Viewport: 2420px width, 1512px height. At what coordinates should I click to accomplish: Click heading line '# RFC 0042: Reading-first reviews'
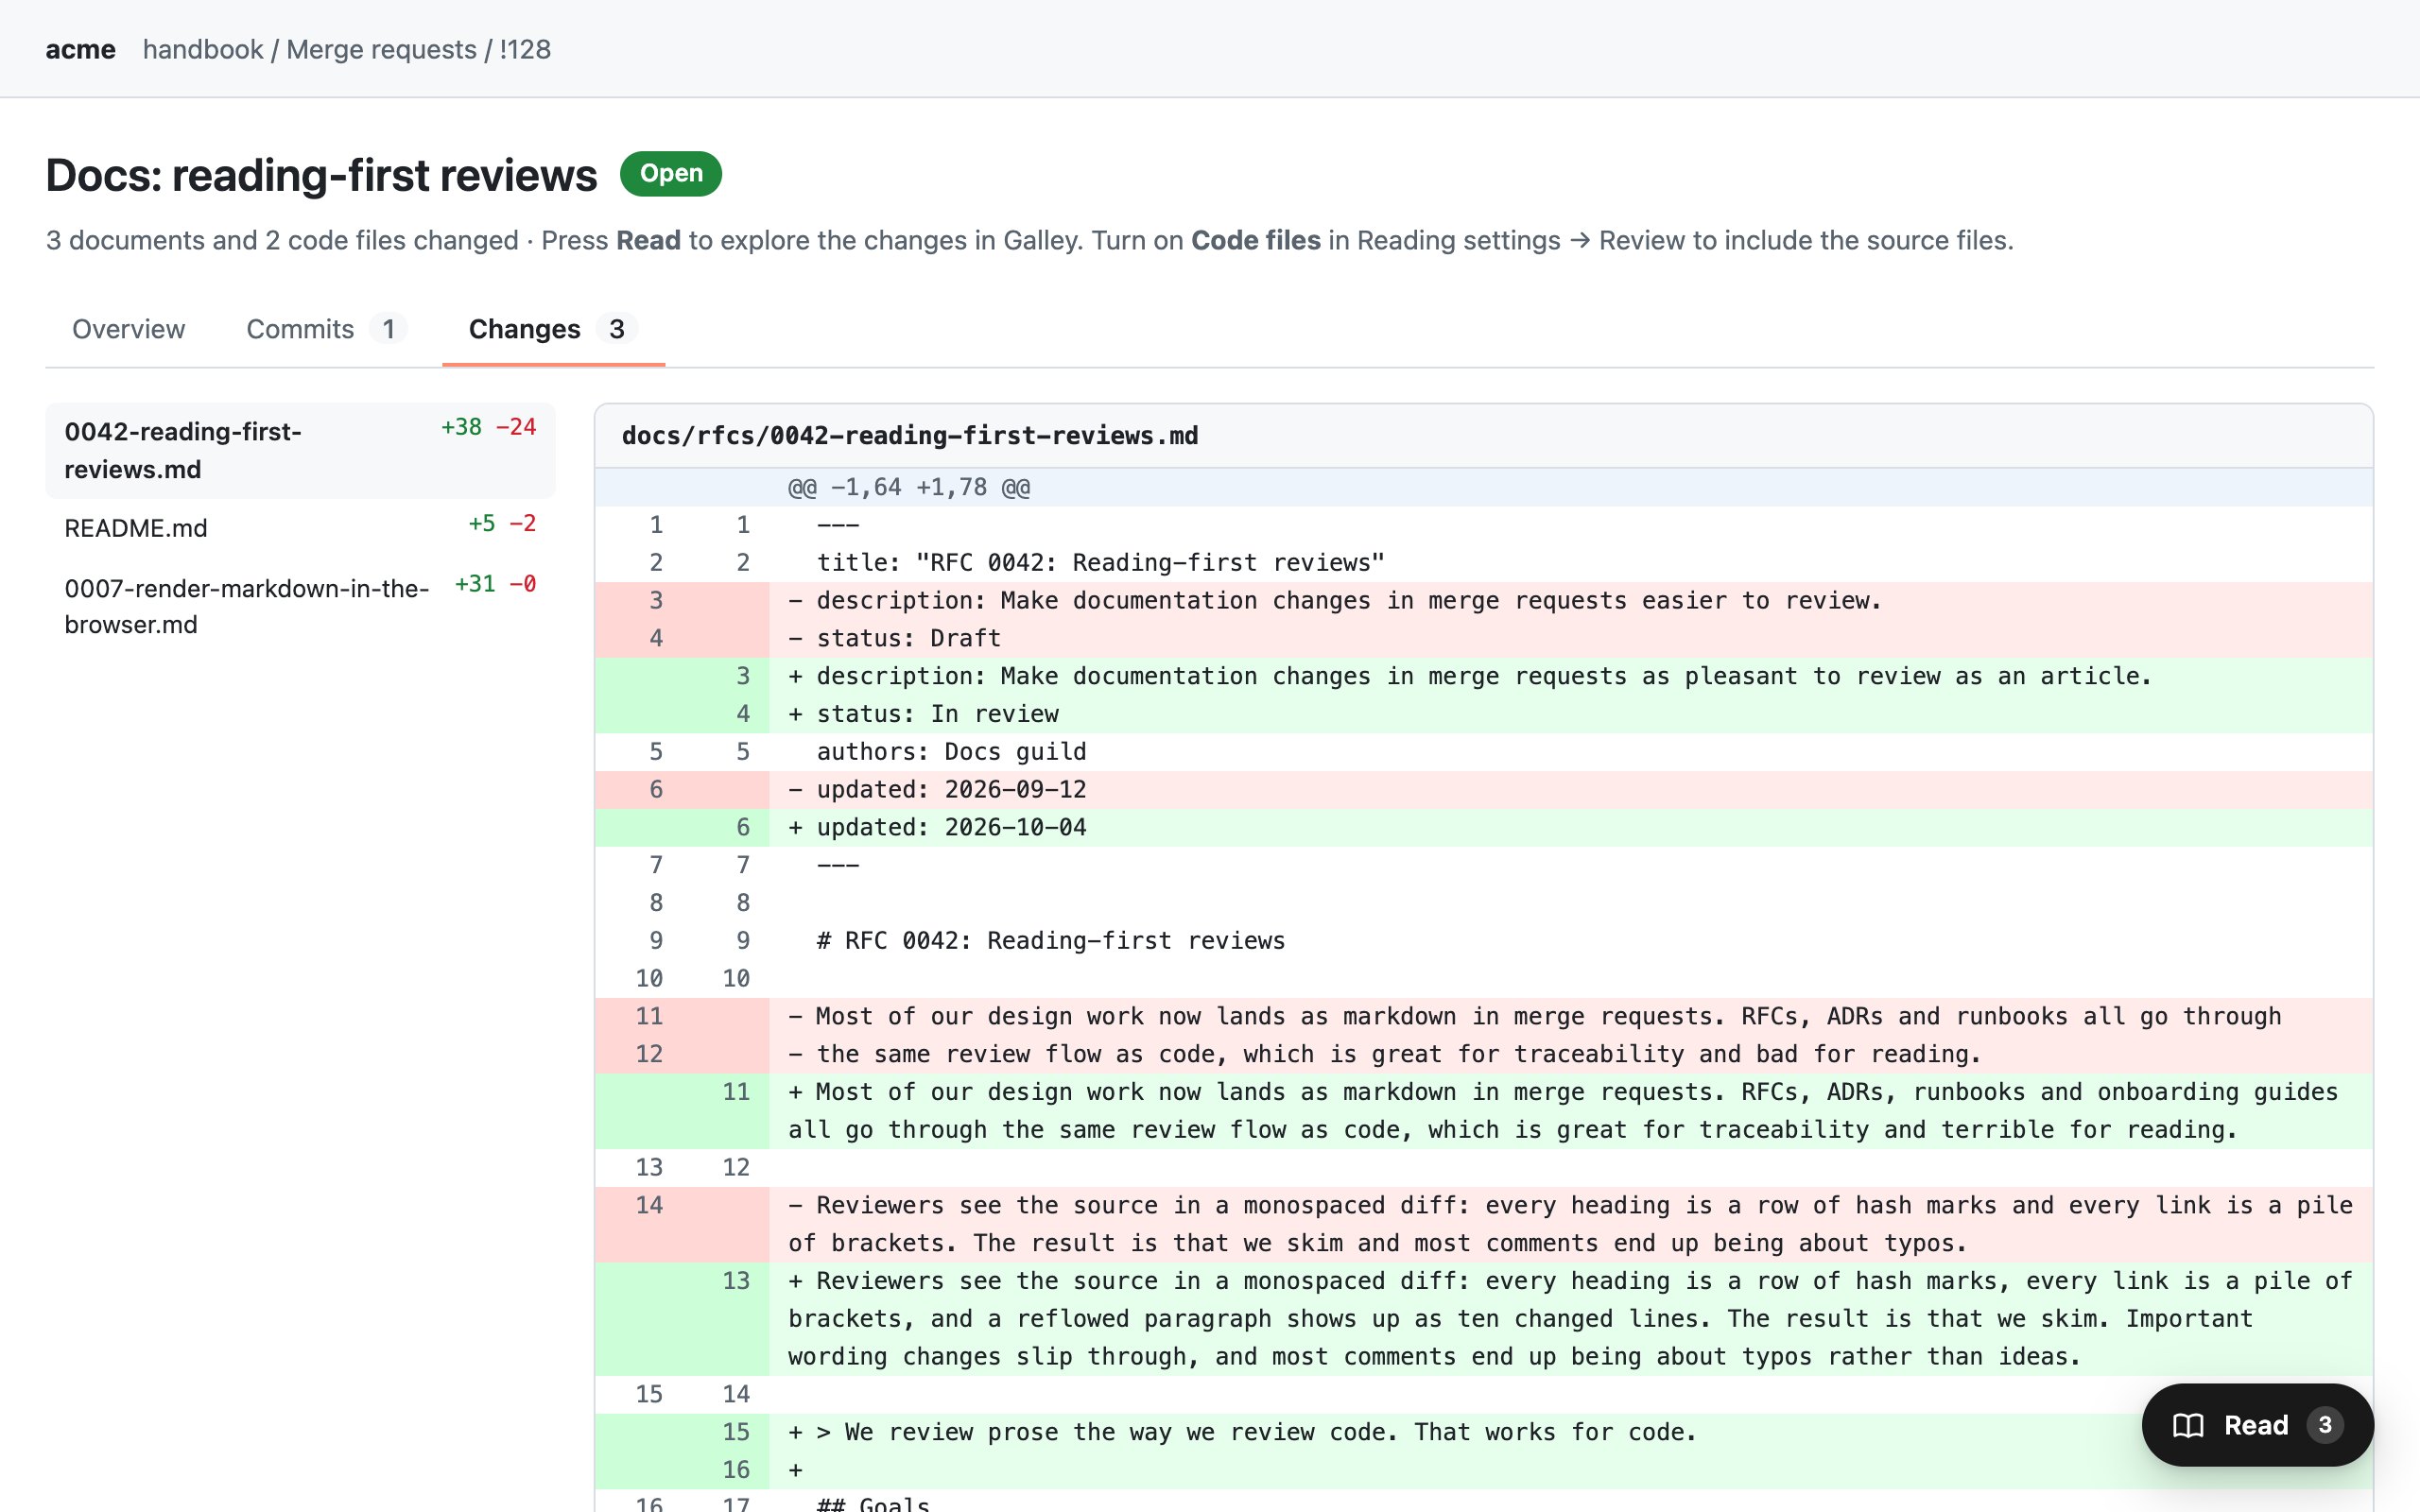(1483, 941)
